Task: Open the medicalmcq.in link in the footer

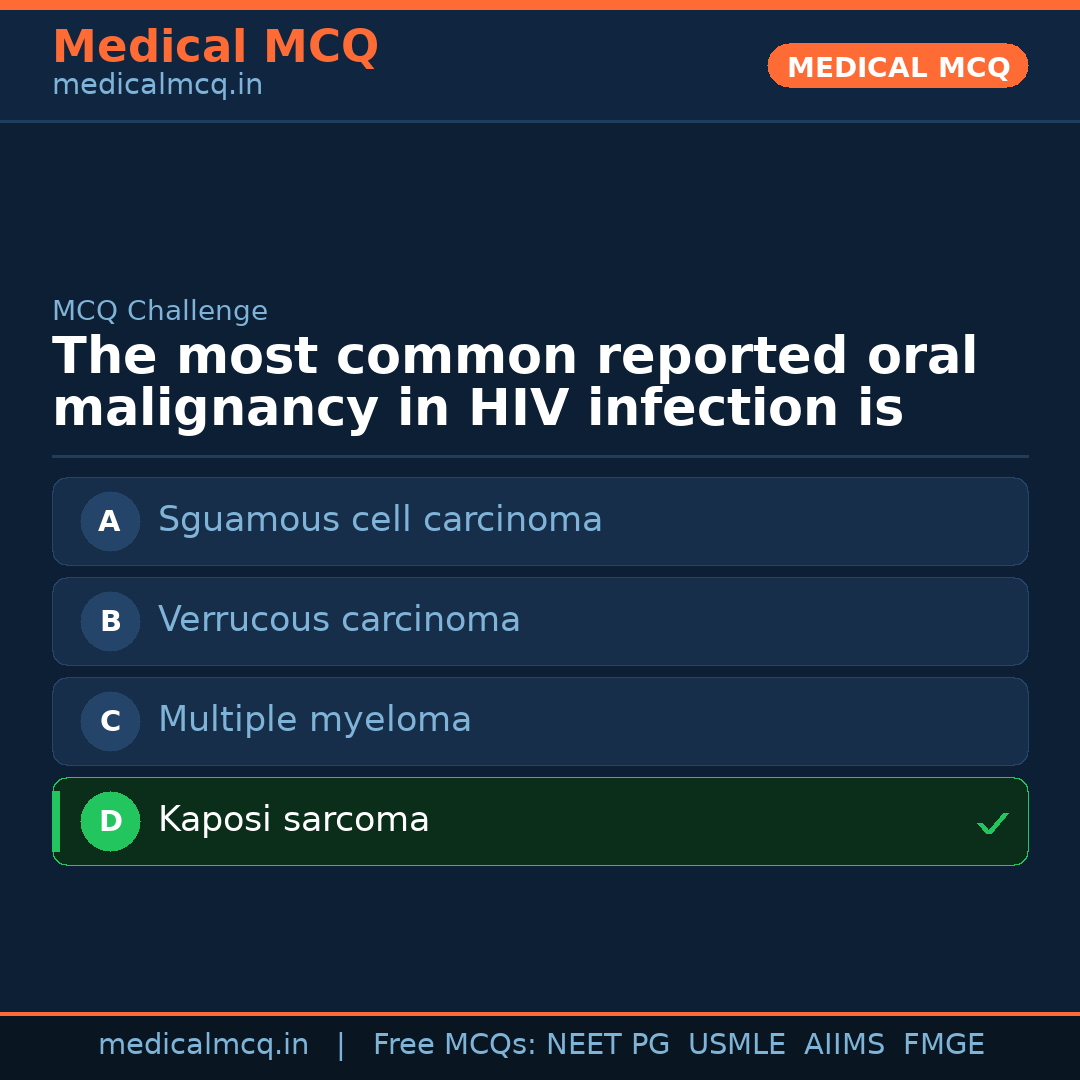Action: pyautogui.click(x=203, y=1045)
